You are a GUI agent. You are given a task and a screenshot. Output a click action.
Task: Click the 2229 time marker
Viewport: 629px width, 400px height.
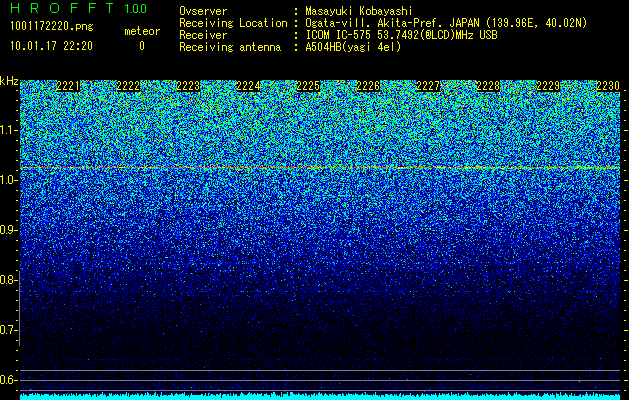[548, 86]
